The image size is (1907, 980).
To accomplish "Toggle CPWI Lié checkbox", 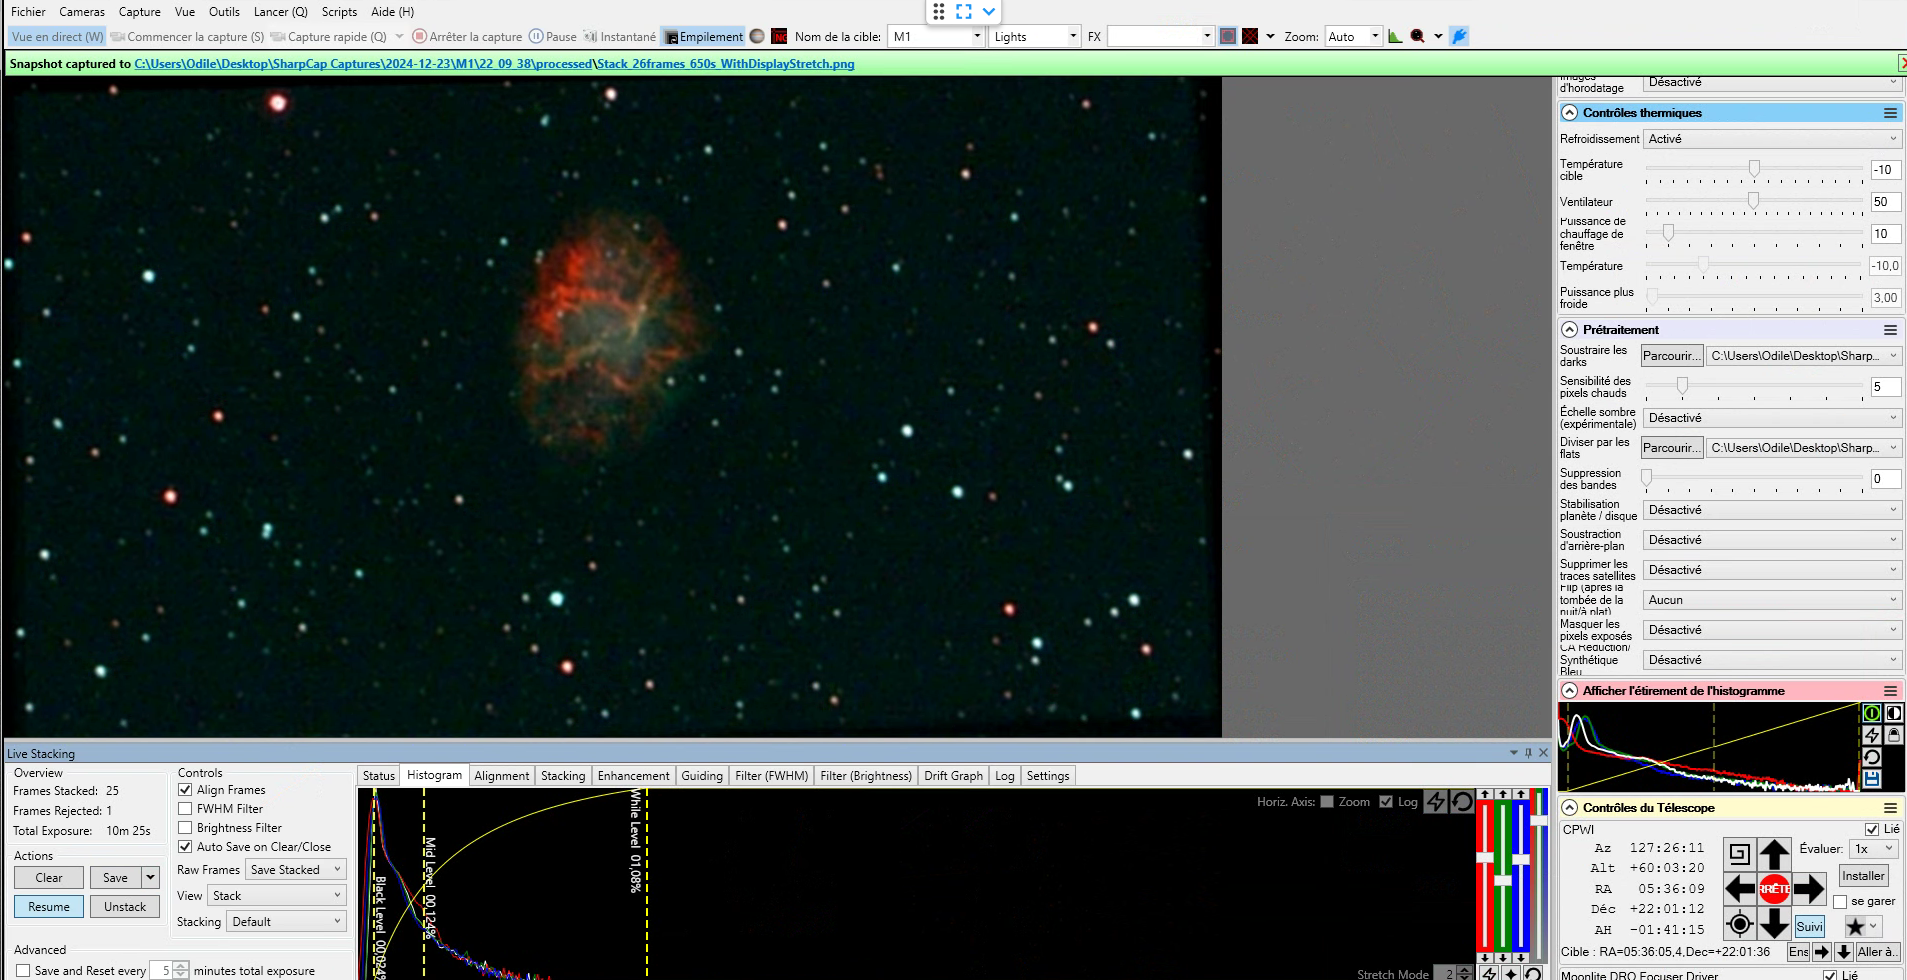I will tap(1872, 829).
